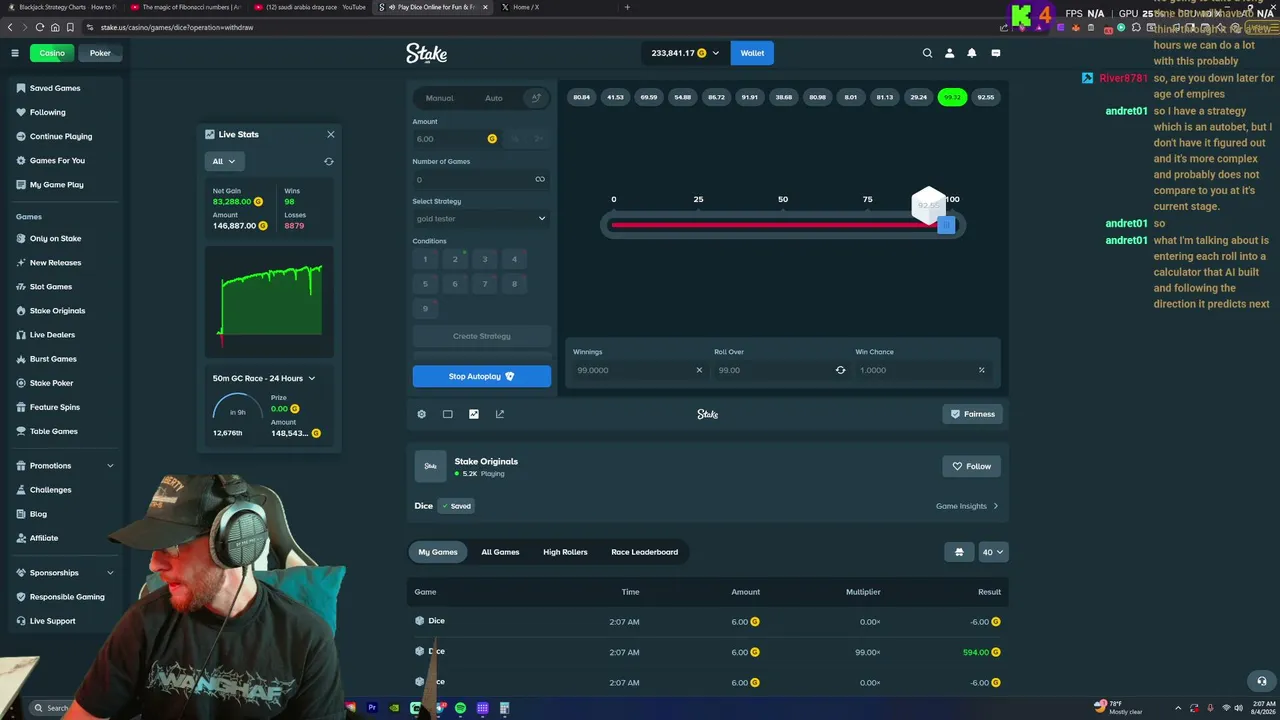Bookmark this page in the browser
Image resolution: width=1280 pixels, height=720 pixels.
(70, 27)
